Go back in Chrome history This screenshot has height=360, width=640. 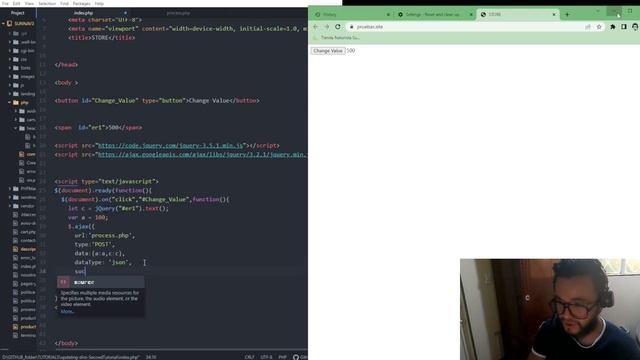pos(316,27)
